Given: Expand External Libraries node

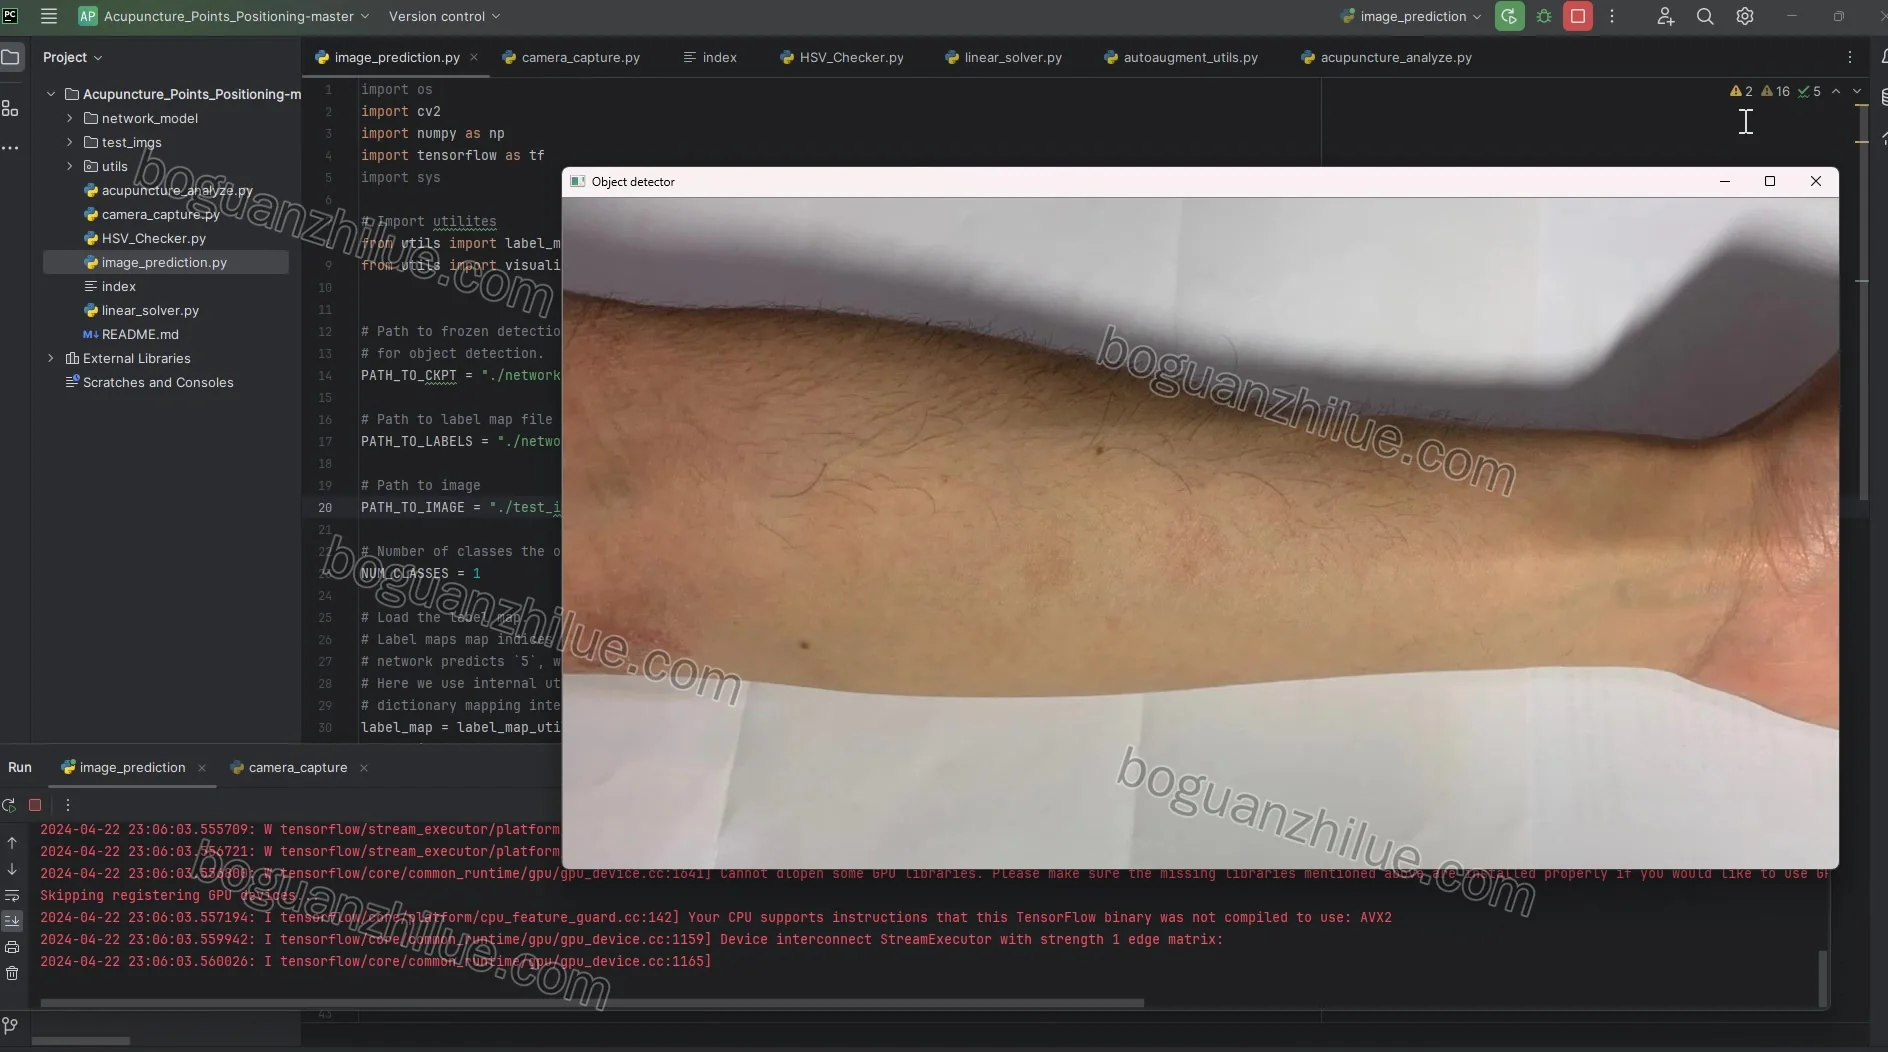Looking at the screenshot, I should 51,358.
